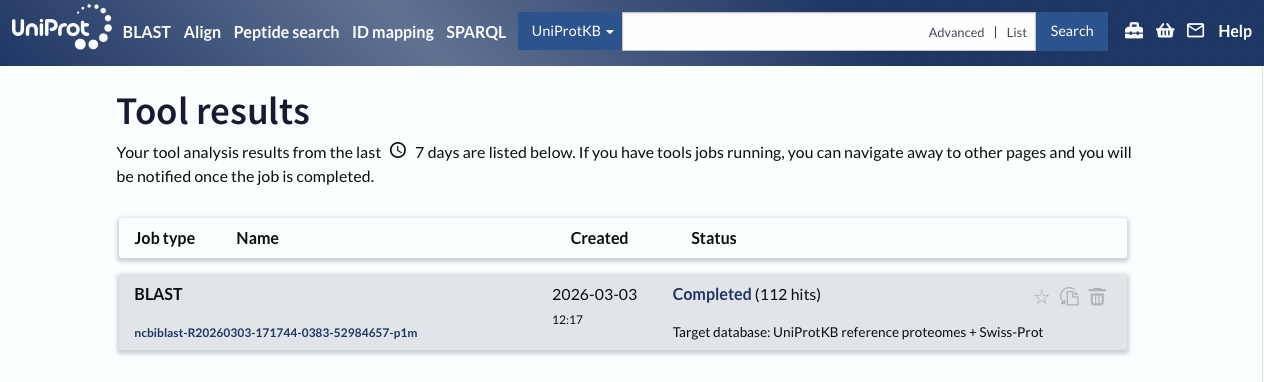Screen dimensions: 1264x382
Task: Open the Align tool menu item
Action: [x=202, y=32]
